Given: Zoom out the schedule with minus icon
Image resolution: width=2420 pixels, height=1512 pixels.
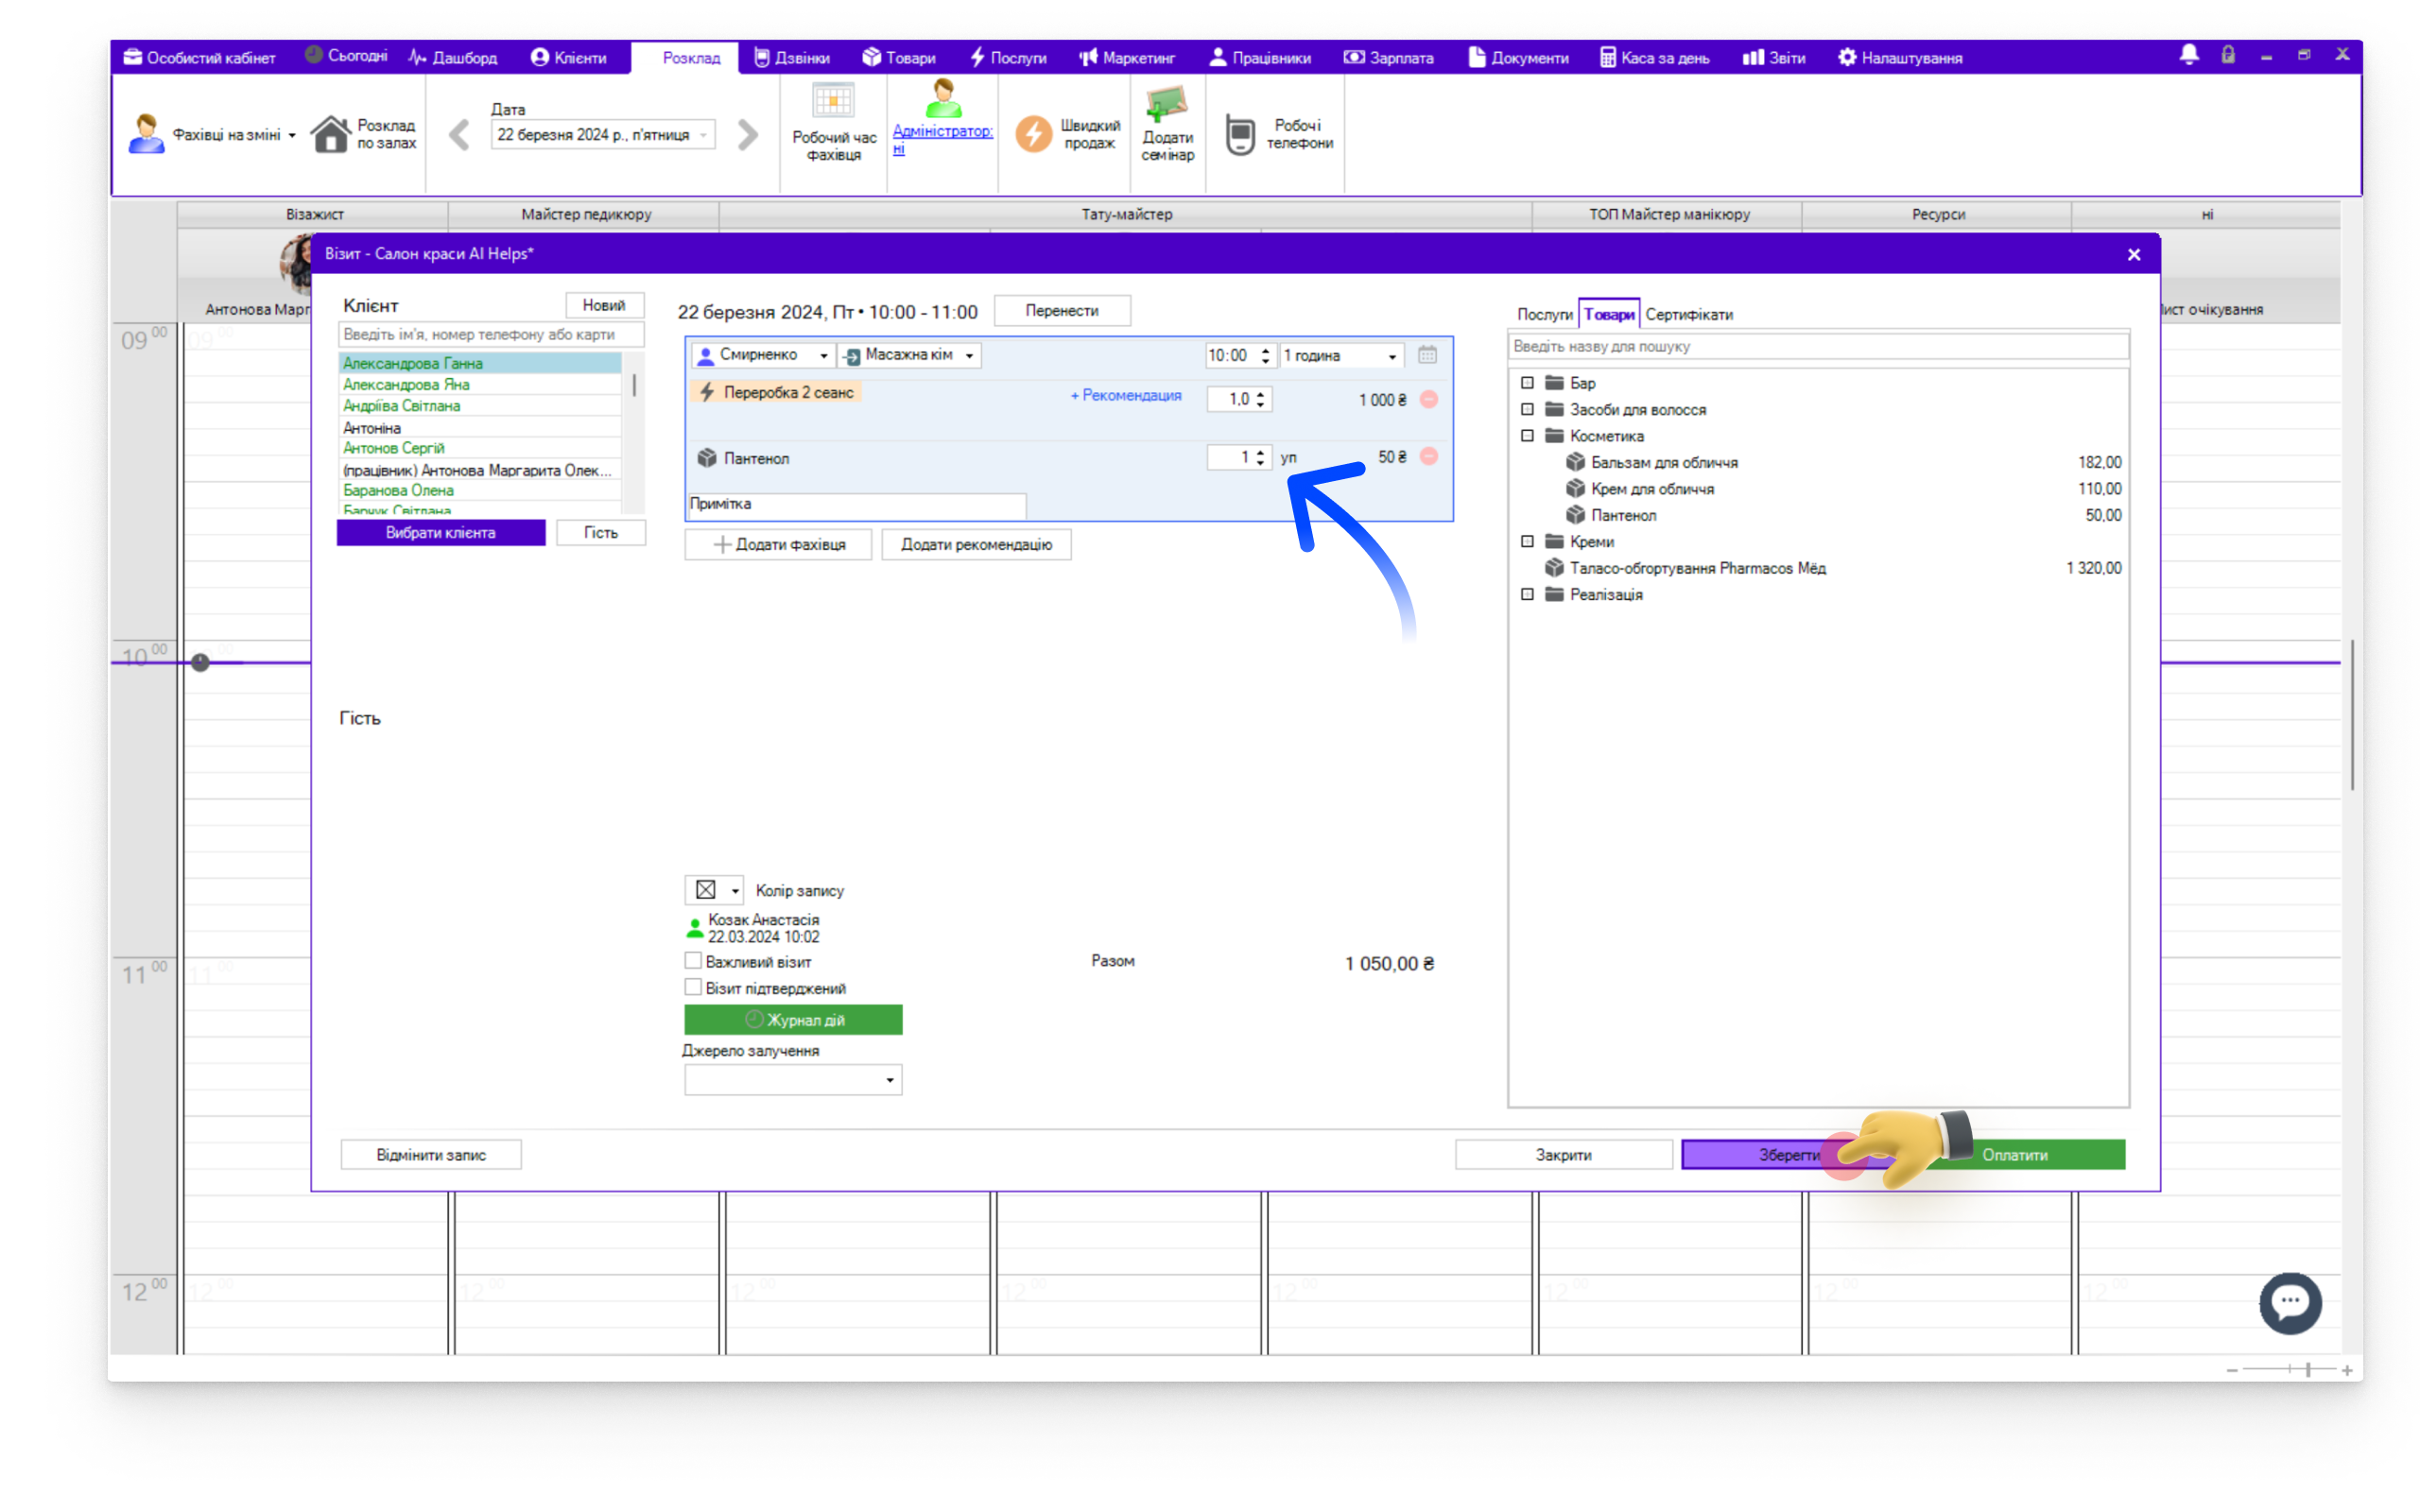Looking at the screenshot, I should [2232, 1370].
